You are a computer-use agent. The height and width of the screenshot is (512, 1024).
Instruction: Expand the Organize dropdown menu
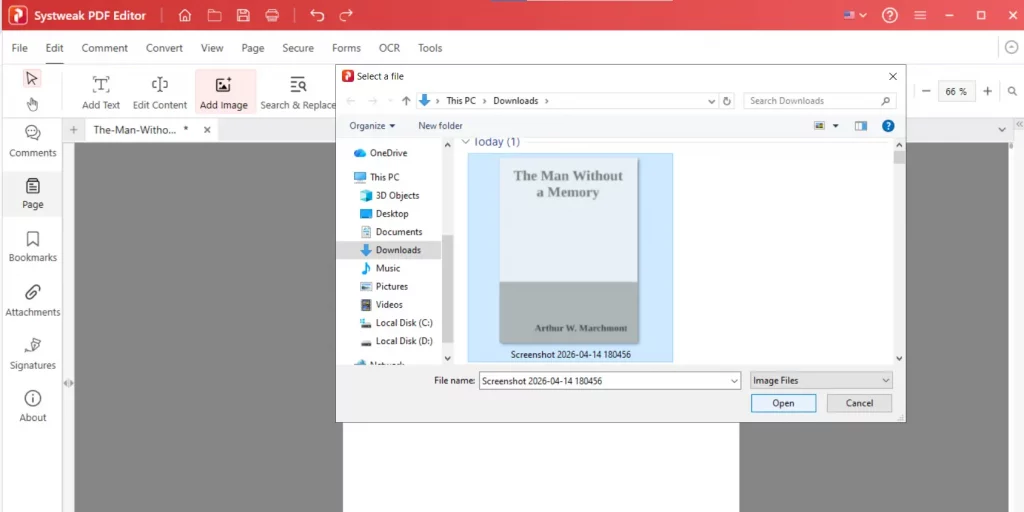[372, 126]
